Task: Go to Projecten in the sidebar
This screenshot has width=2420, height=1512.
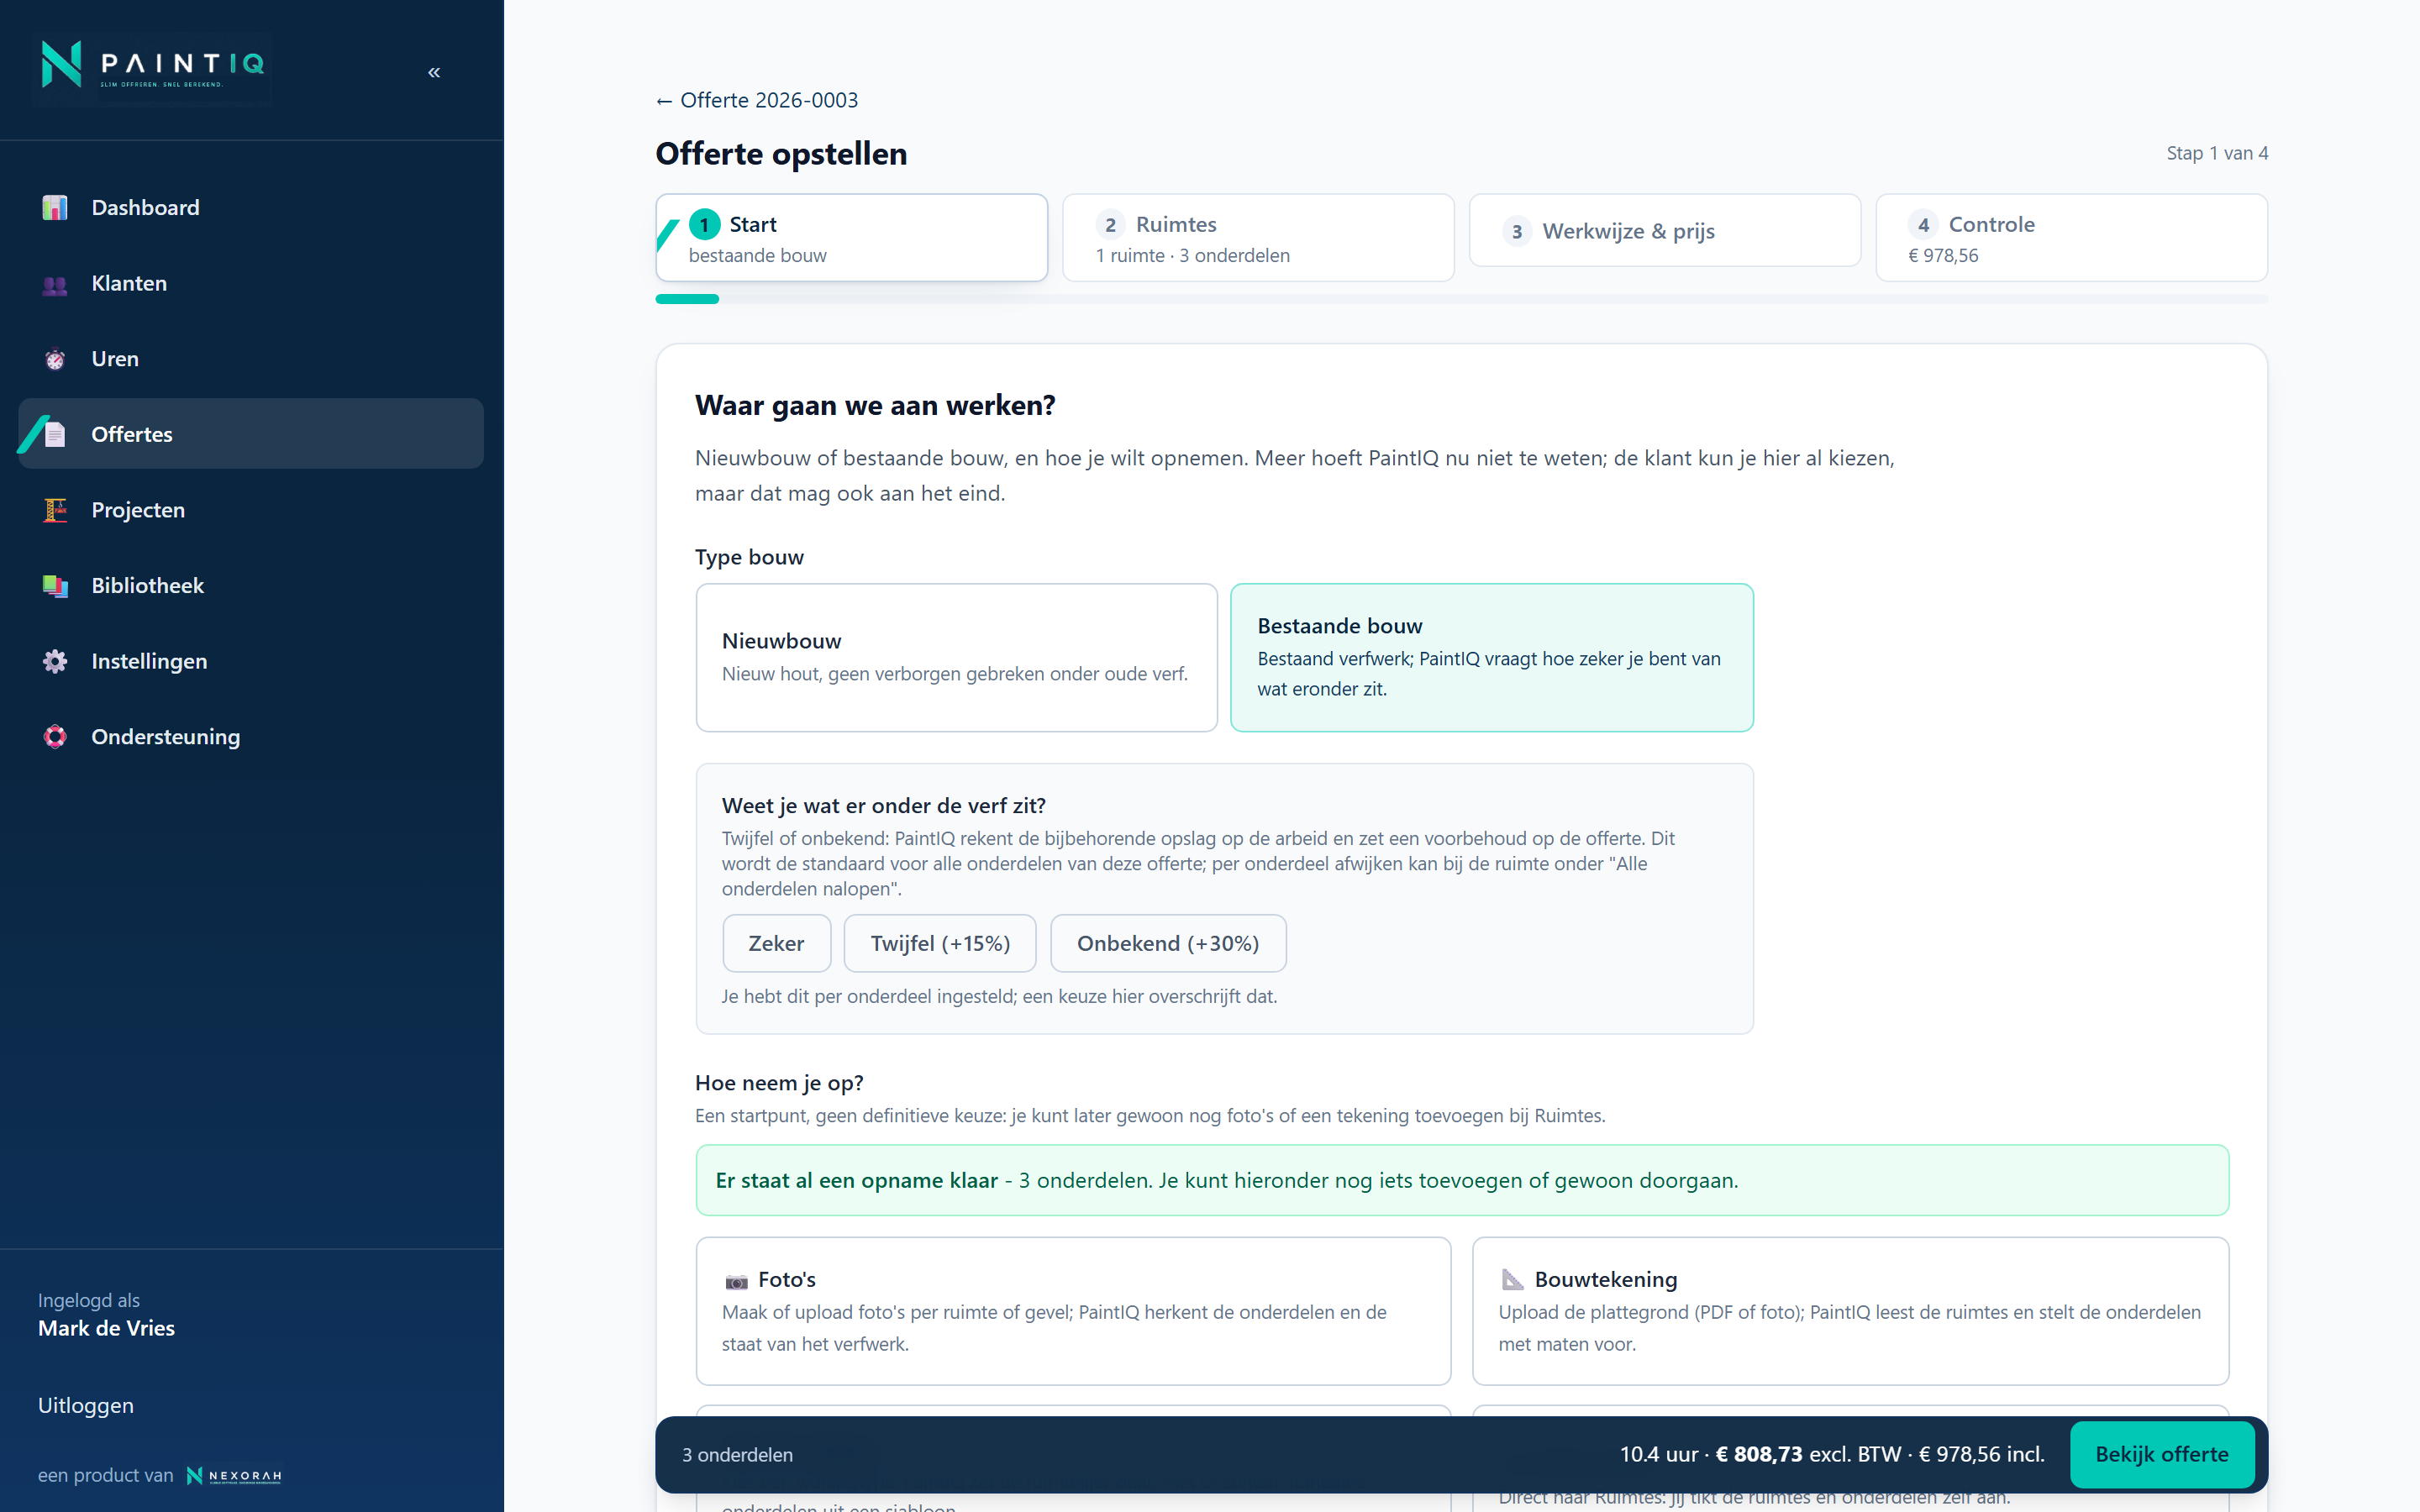Action: [251, 510]
